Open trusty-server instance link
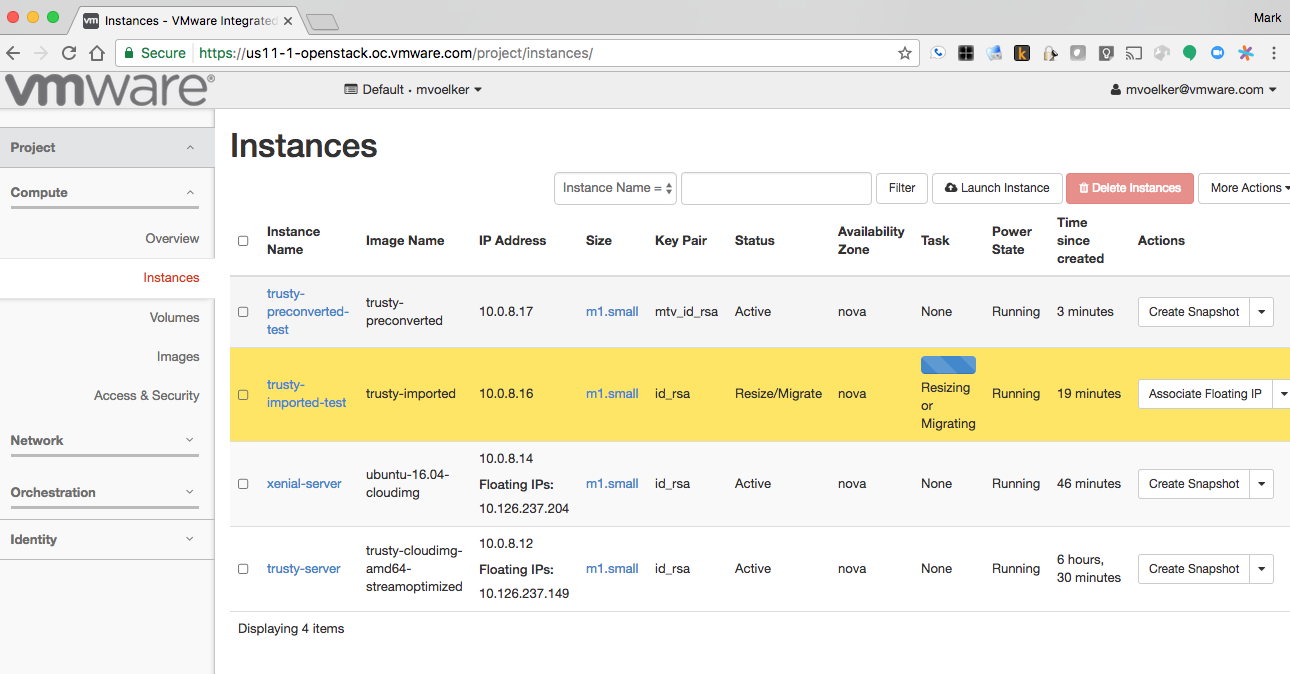Viewport: 1290px width, 674px height. [304, 569]
